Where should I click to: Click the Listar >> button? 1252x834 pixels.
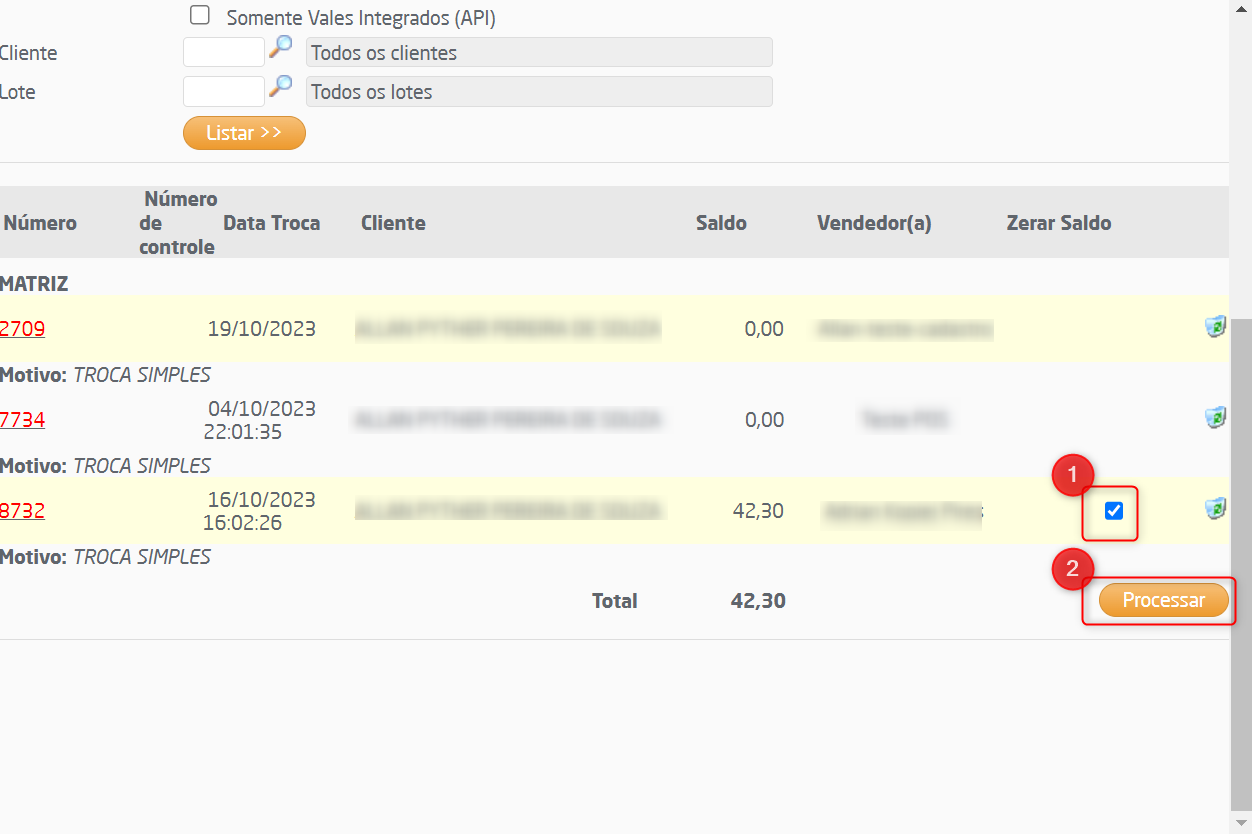pos(244,133)
